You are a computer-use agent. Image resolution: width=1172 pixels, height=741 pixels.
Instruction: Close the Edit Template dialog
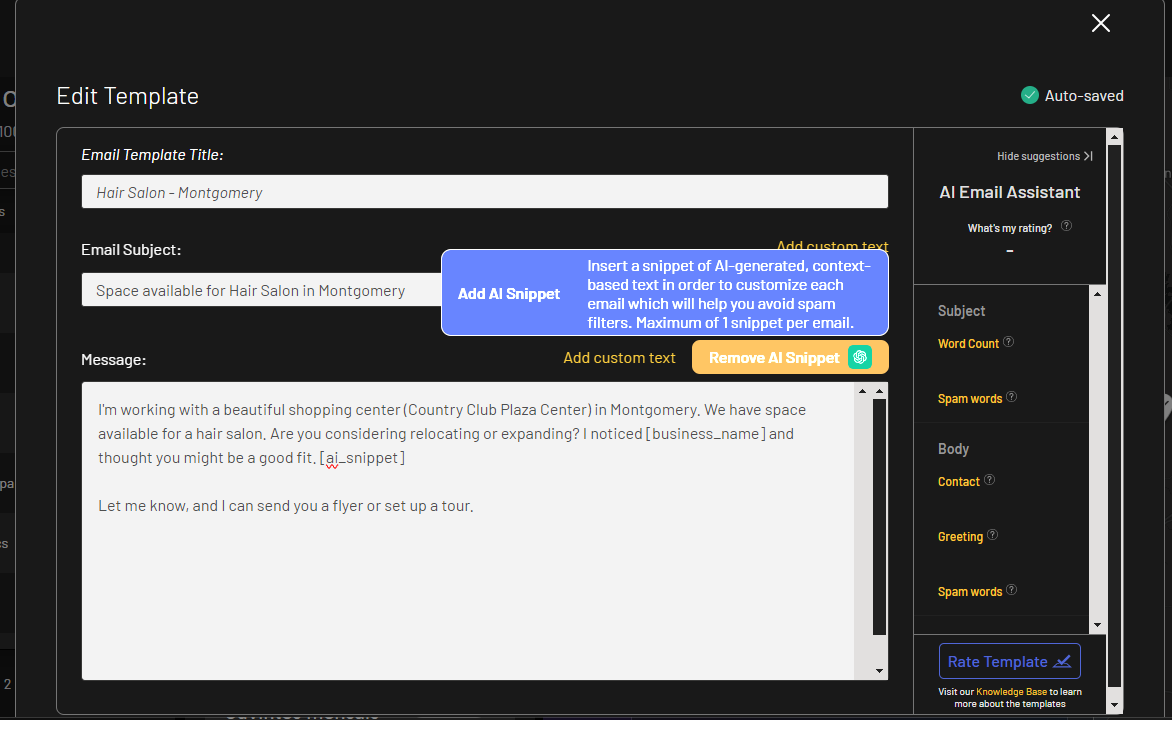[x=1100, y=23]
